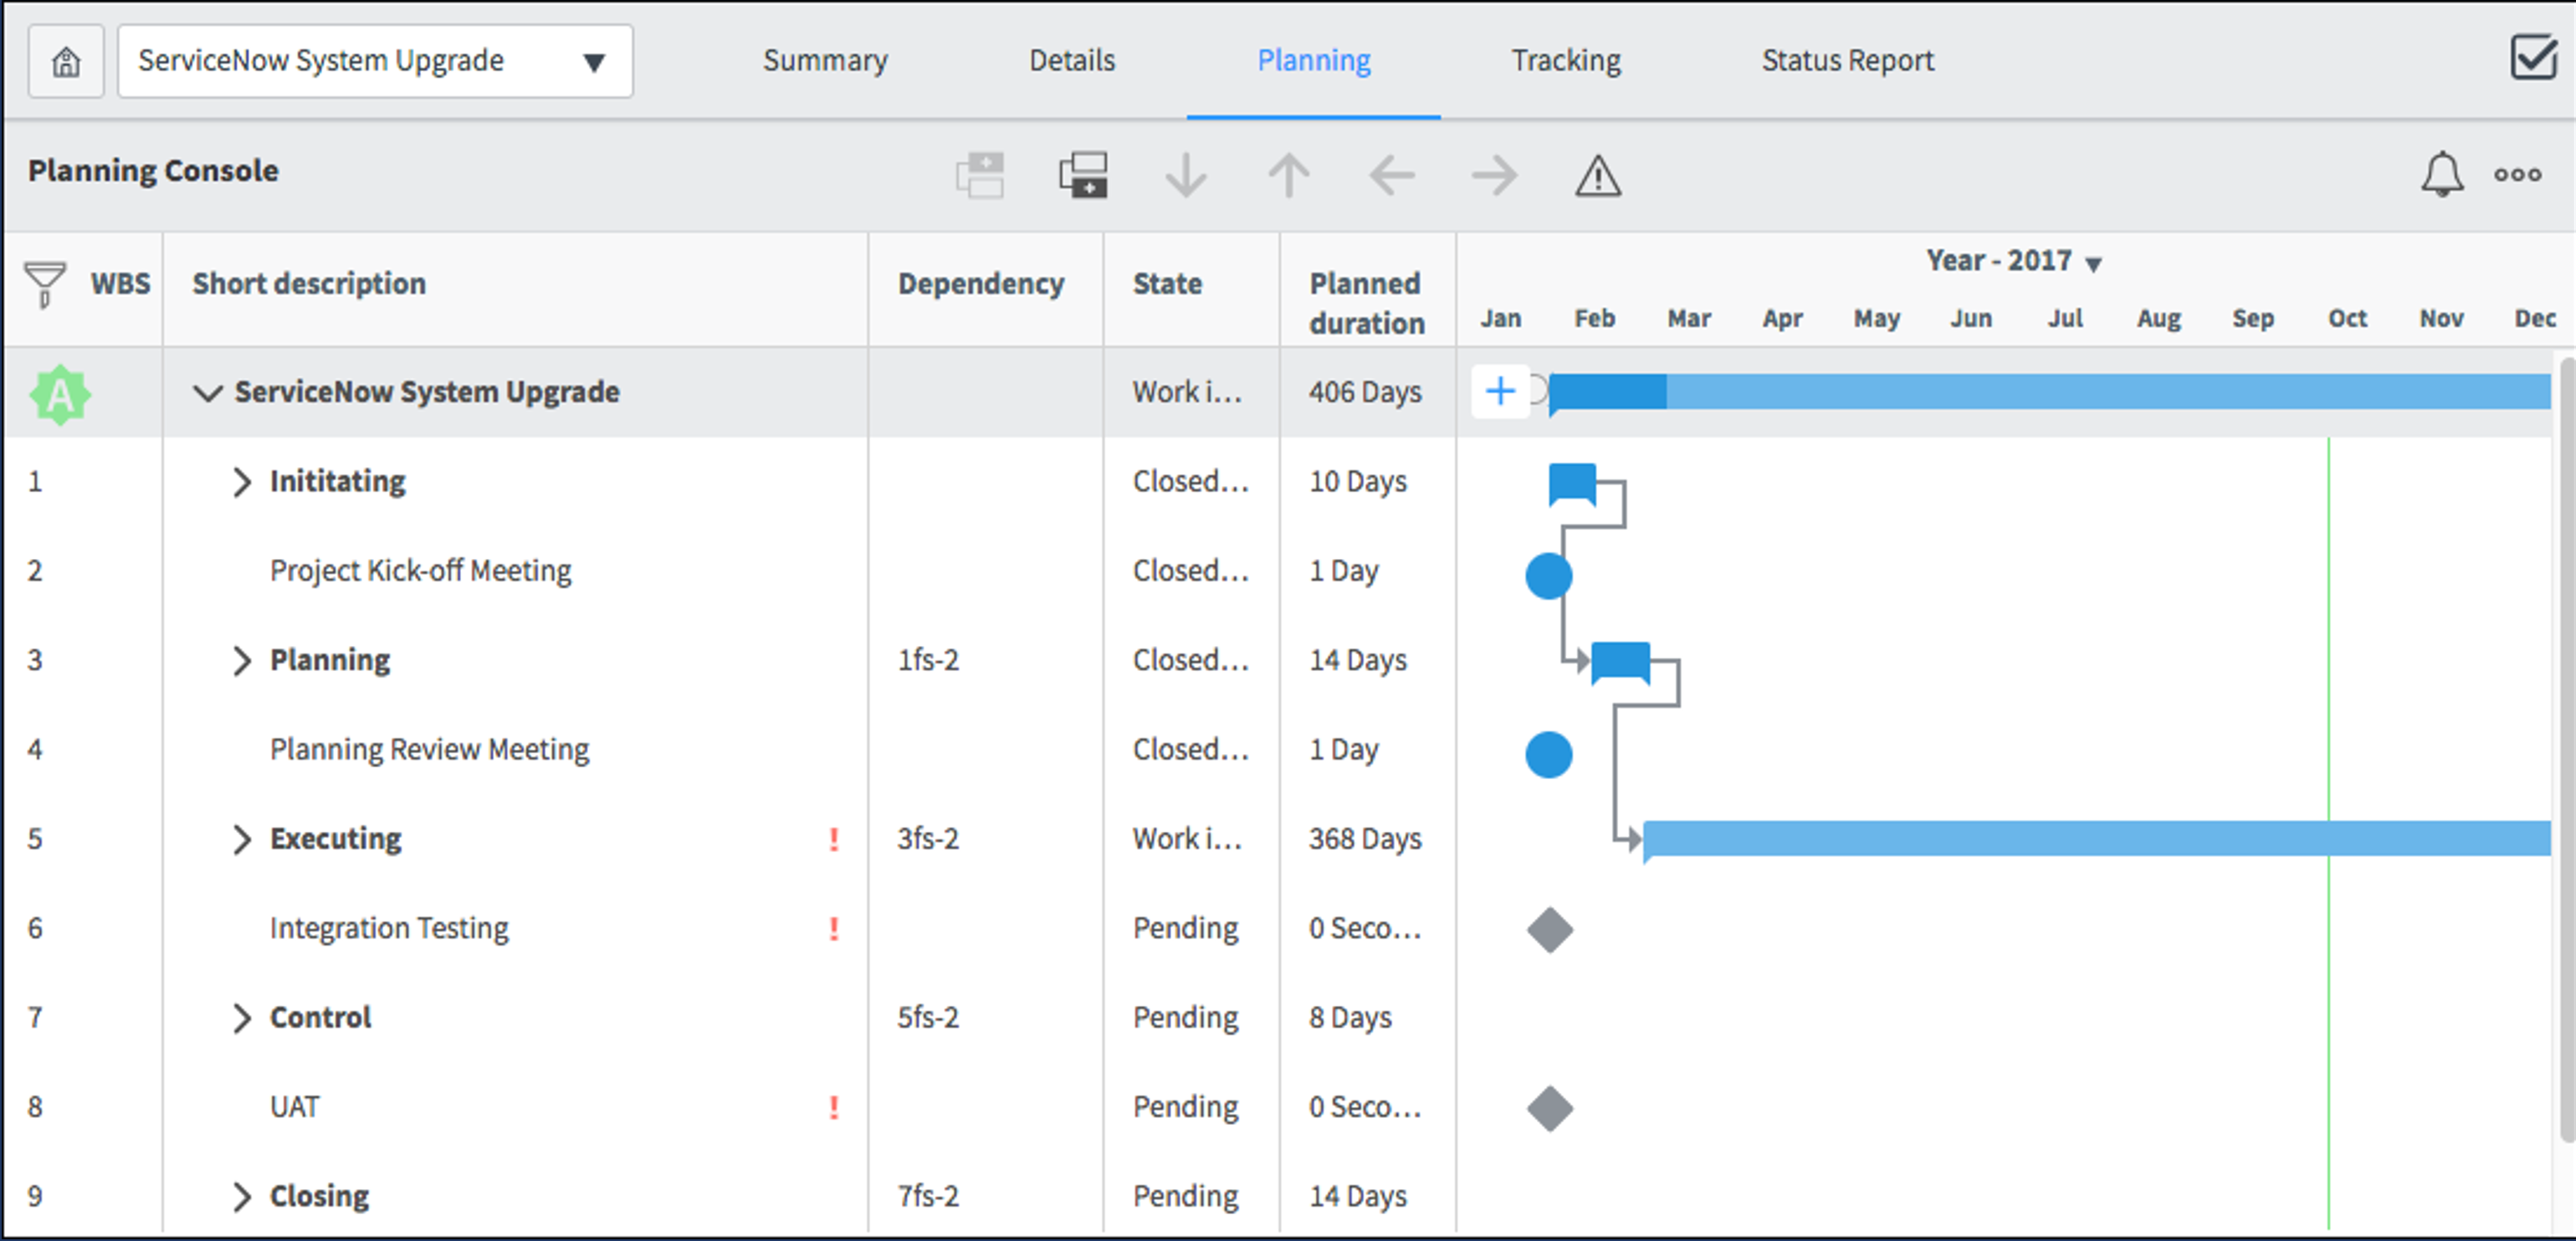Open the Status Report tab

click(x=1847, y=61)
